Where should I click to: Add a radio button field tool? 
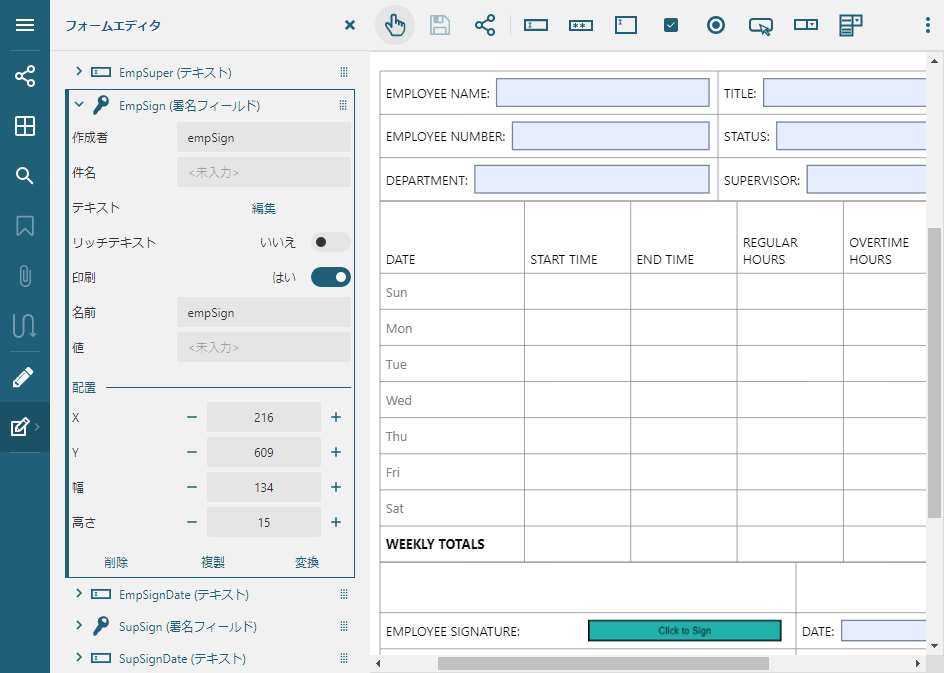716,25
